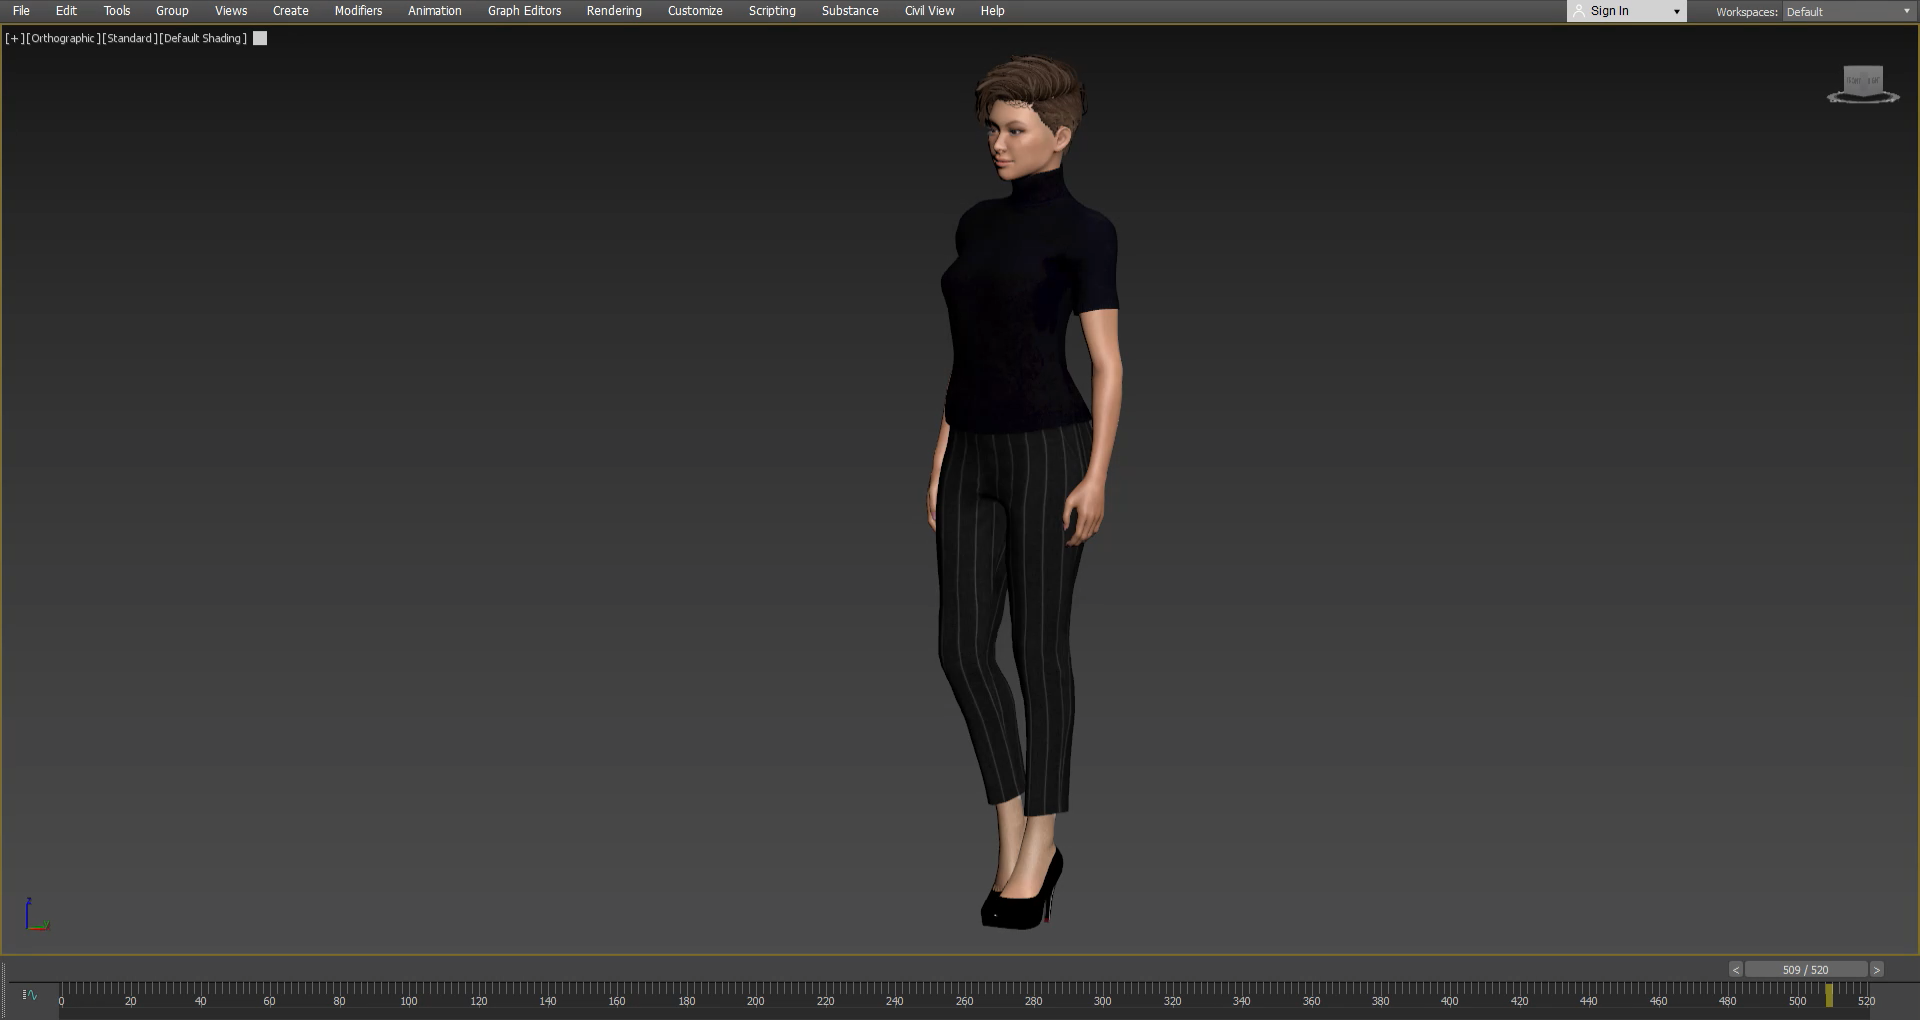
Task: Open the Sign In dropdown arrow
Action: pos(1677,12)
